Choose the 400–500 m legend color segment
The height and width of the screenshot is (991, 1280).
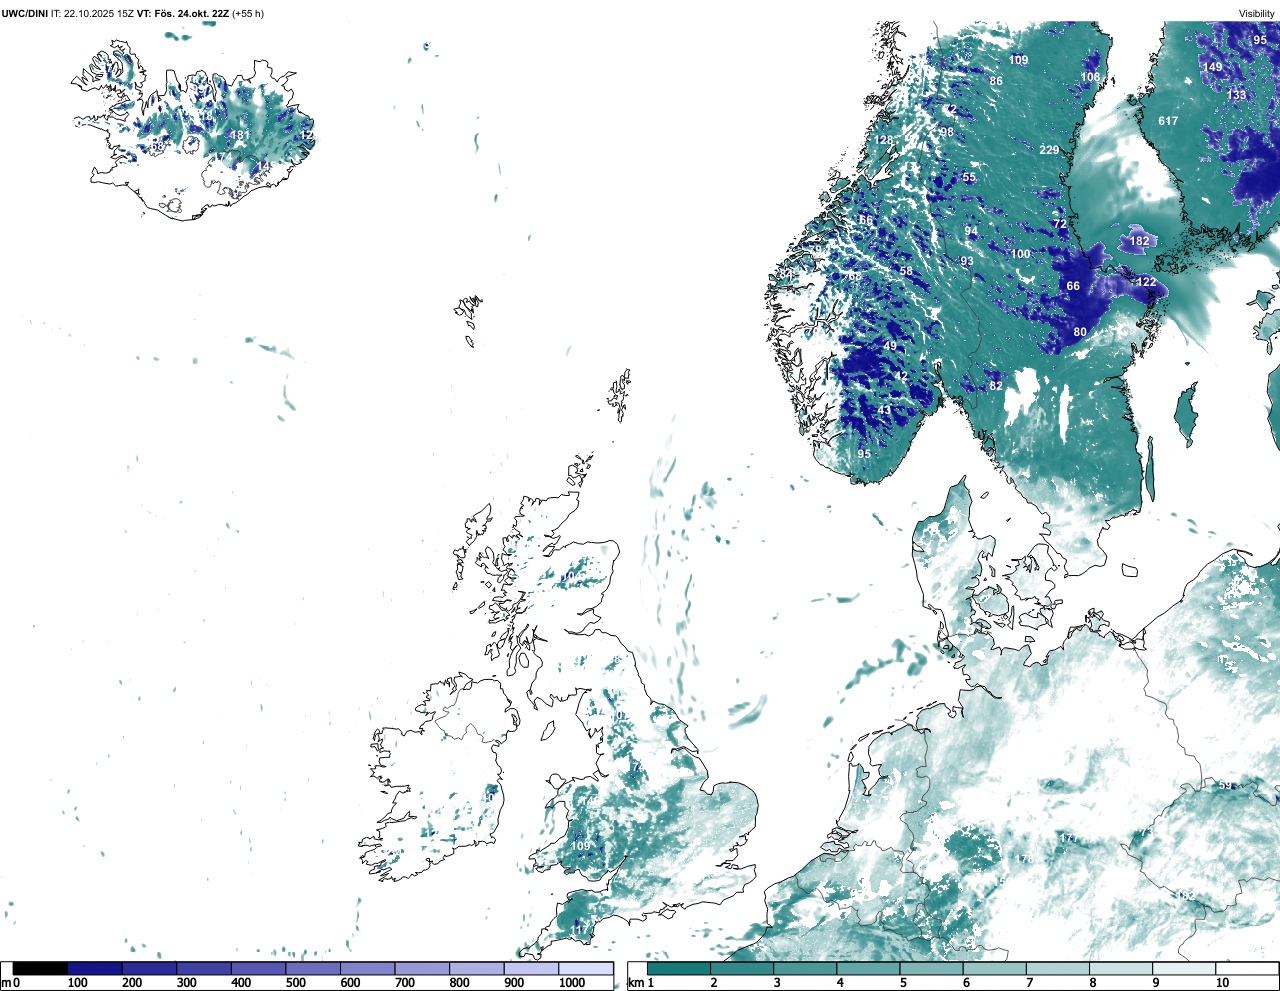[259, 969]
